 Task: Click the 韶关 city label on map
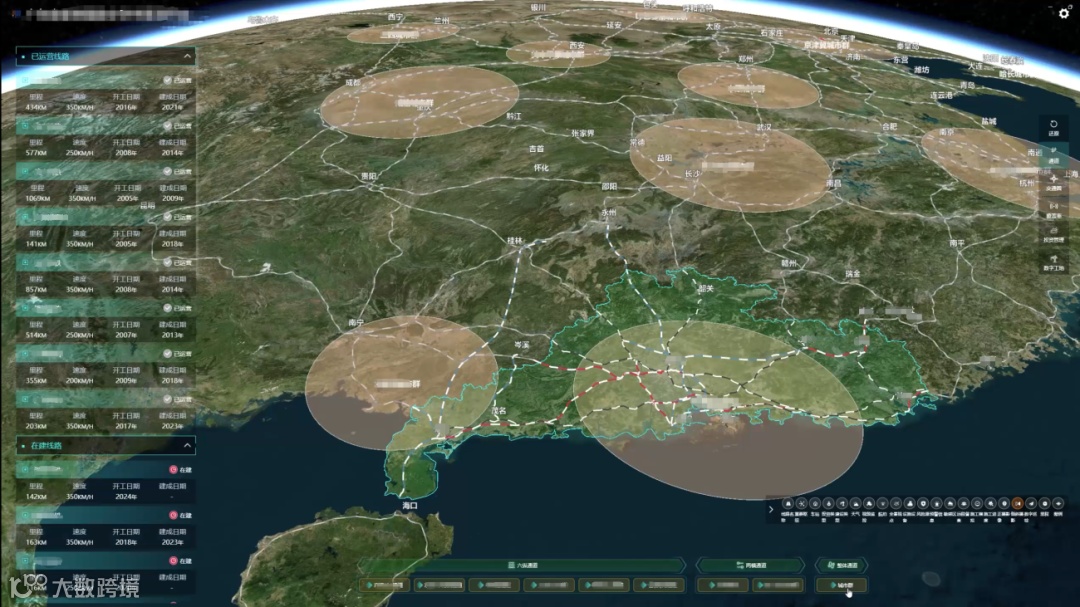pos(706,289)
